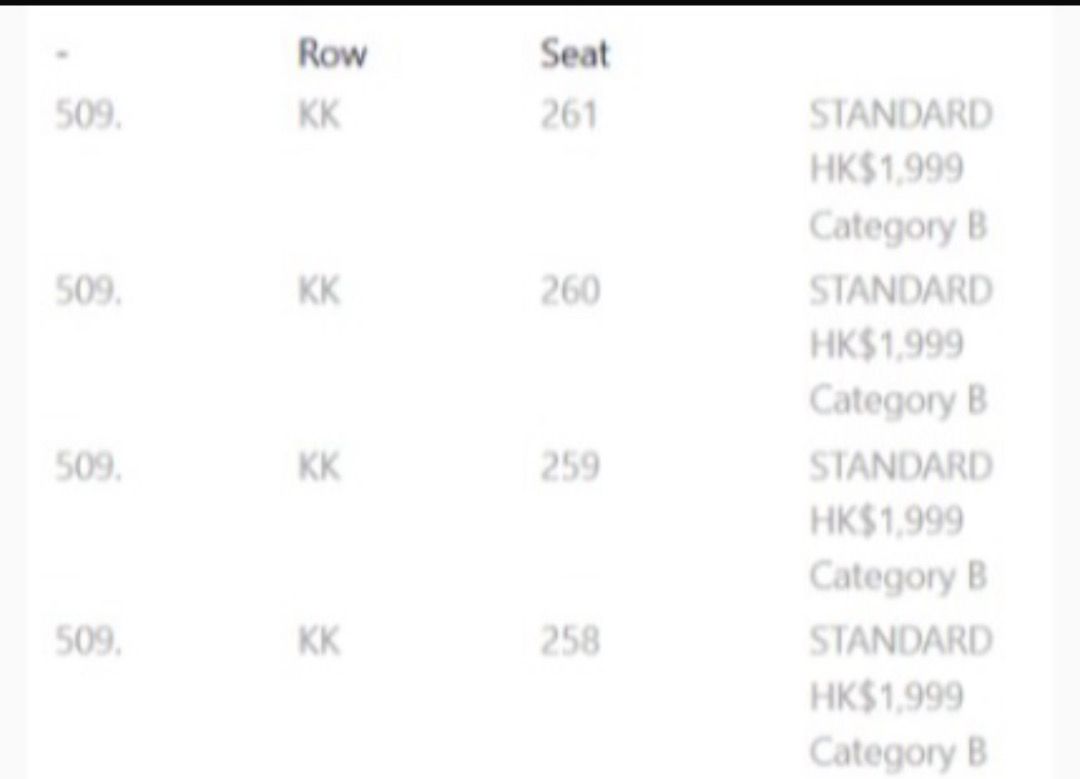Click section 509 for seat 260

click(87, 292)
